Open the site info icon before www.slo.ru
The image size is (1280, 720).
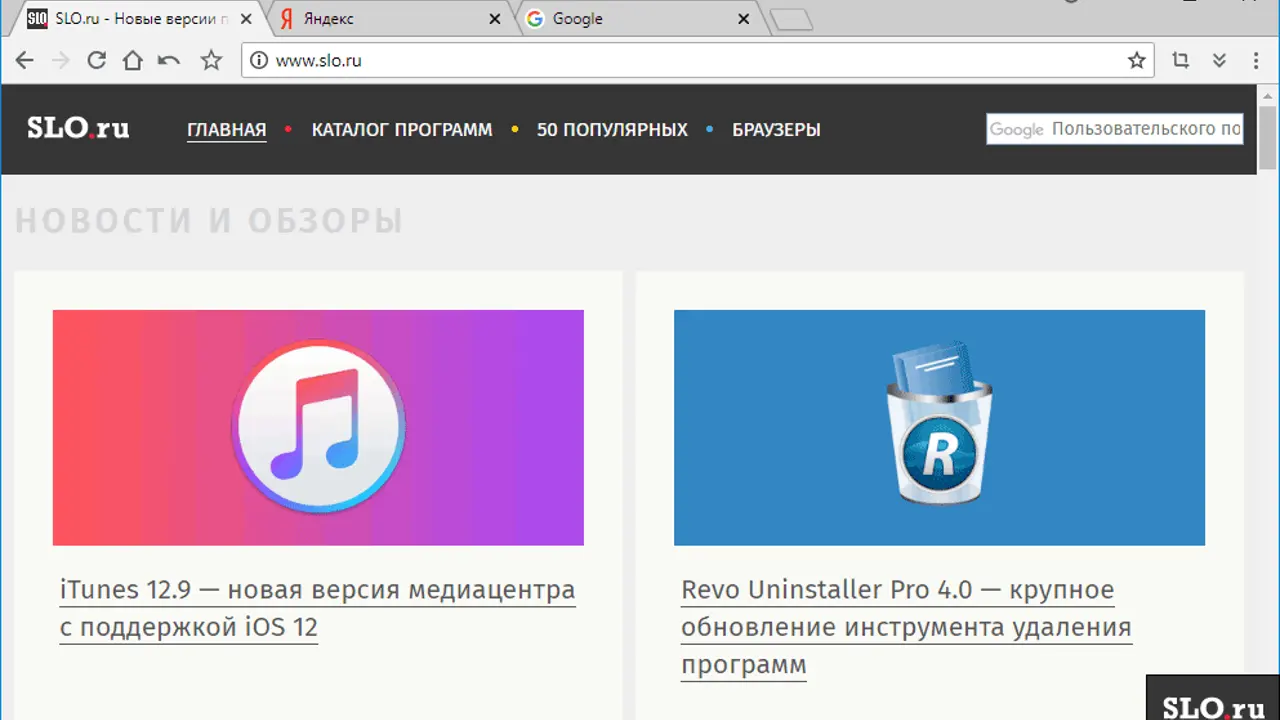point(259,60)
